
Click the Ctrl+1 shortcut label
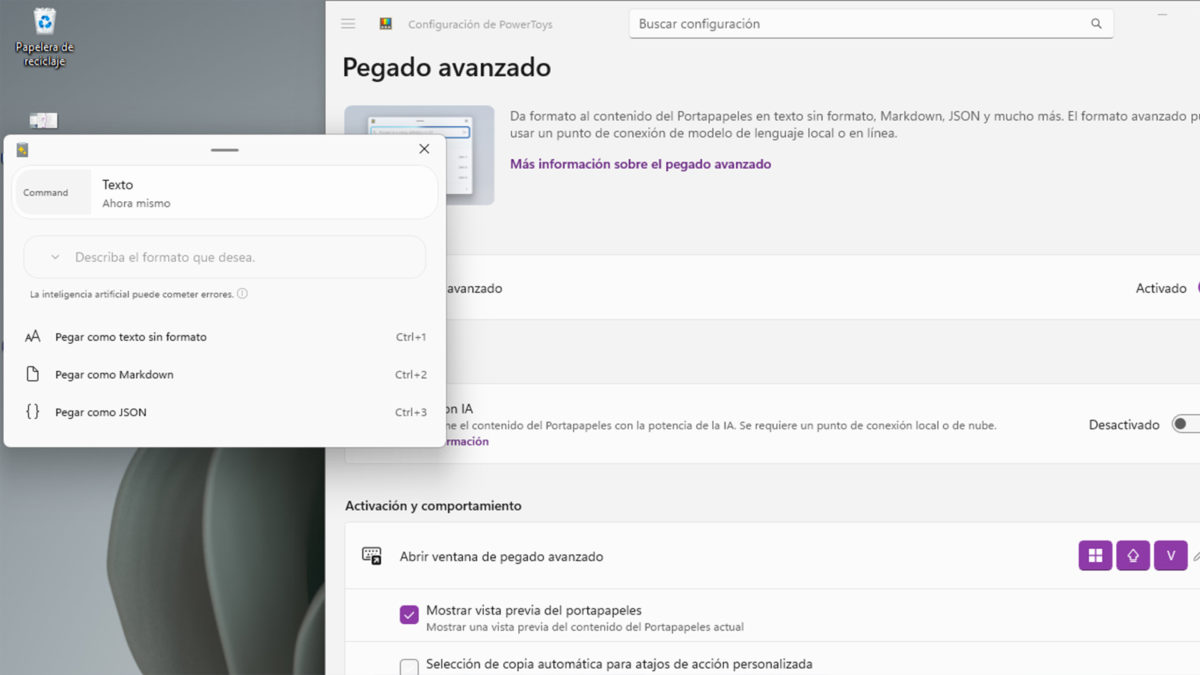pyautogui.click(x=411, y=337)
